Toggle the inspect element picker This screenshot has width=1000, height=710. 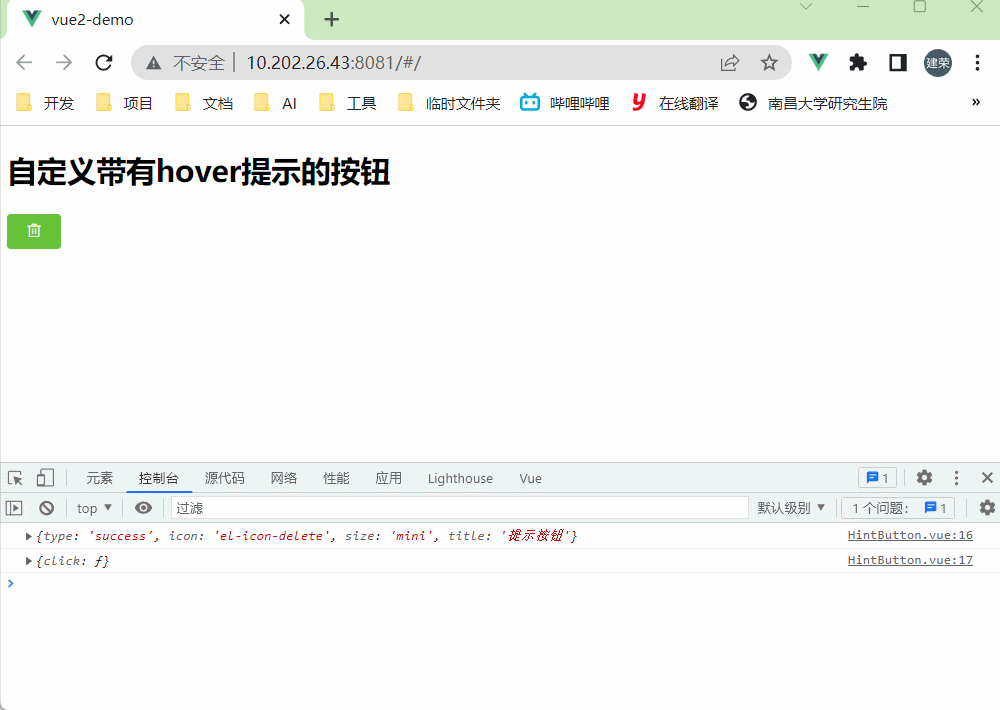point(14,478)
